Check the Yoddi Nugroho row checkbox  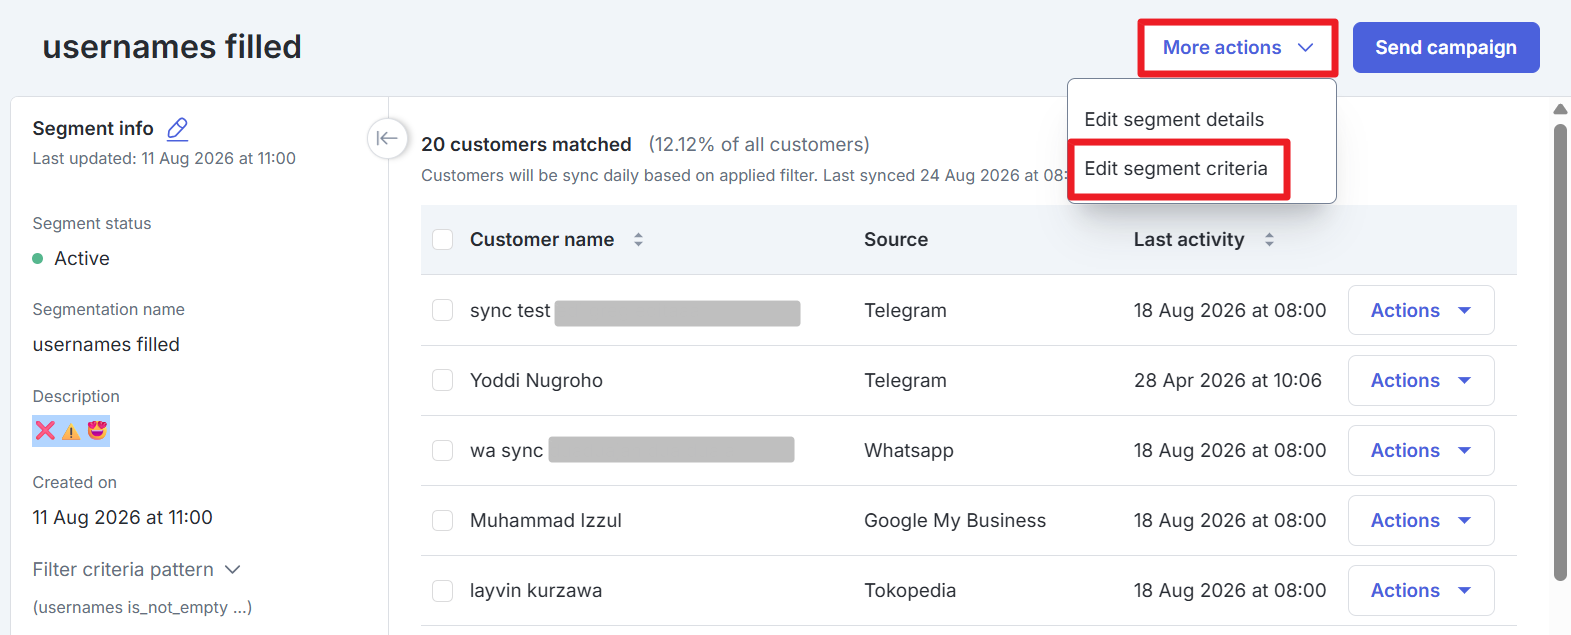(442, 380)
